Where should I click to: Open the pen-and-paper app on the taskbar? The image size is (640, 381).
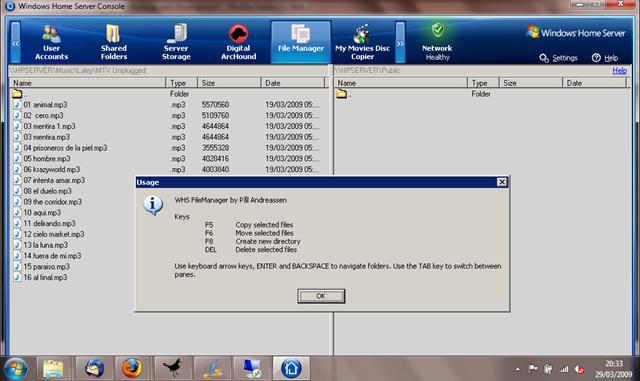[212, 369]
